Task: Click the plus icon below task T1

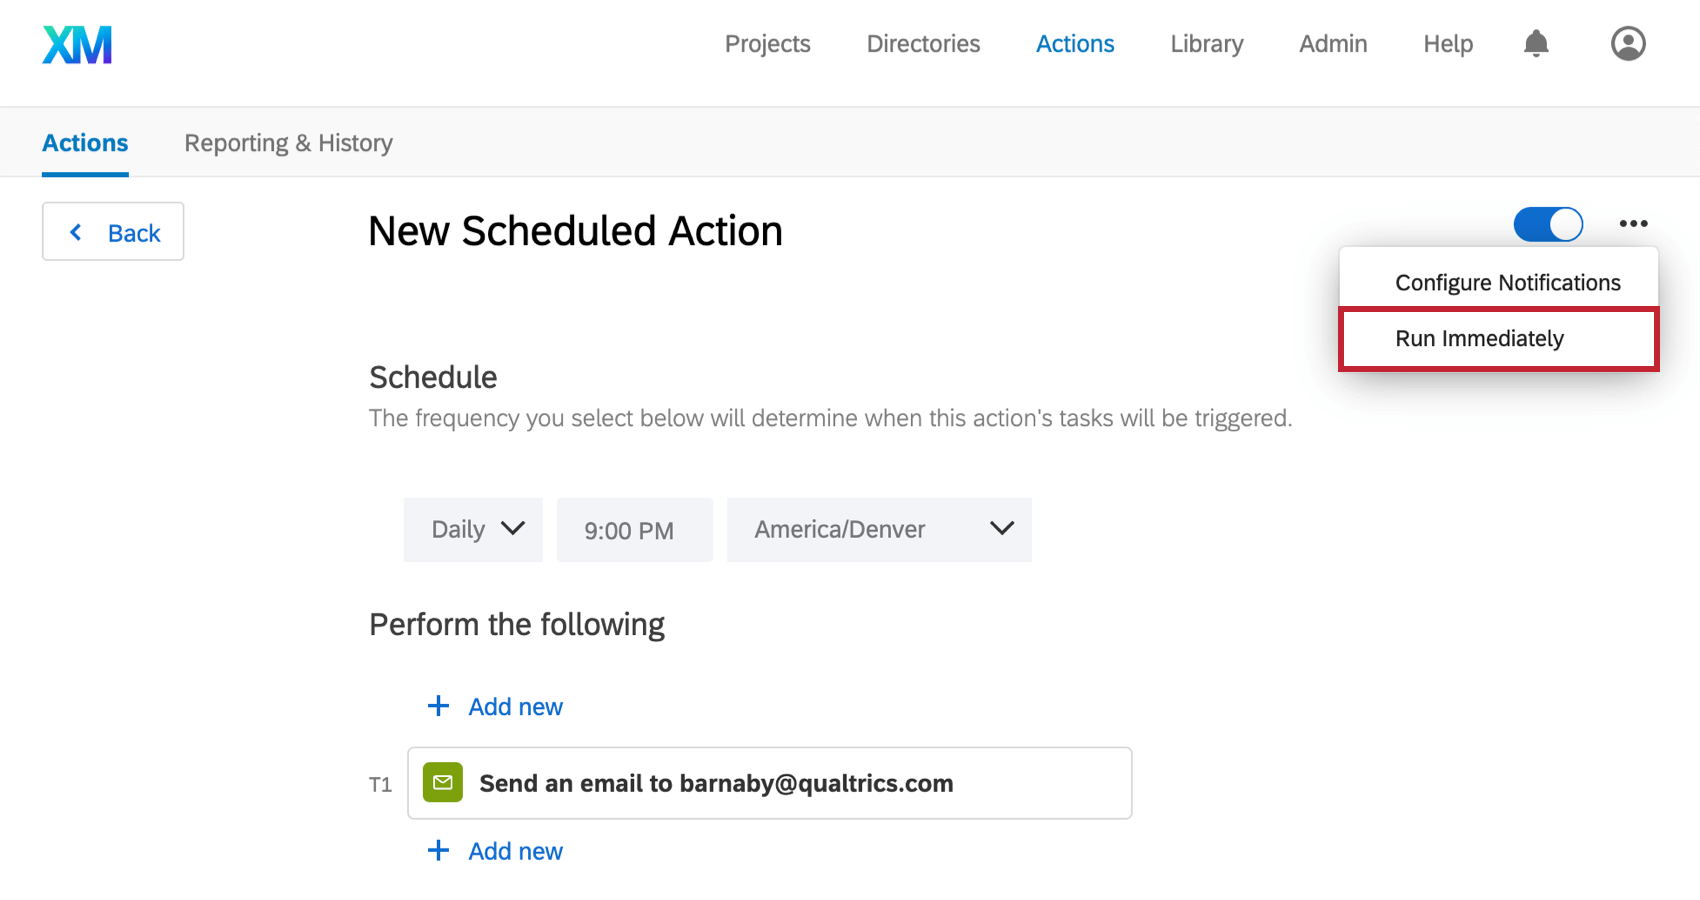Action: 438,851
